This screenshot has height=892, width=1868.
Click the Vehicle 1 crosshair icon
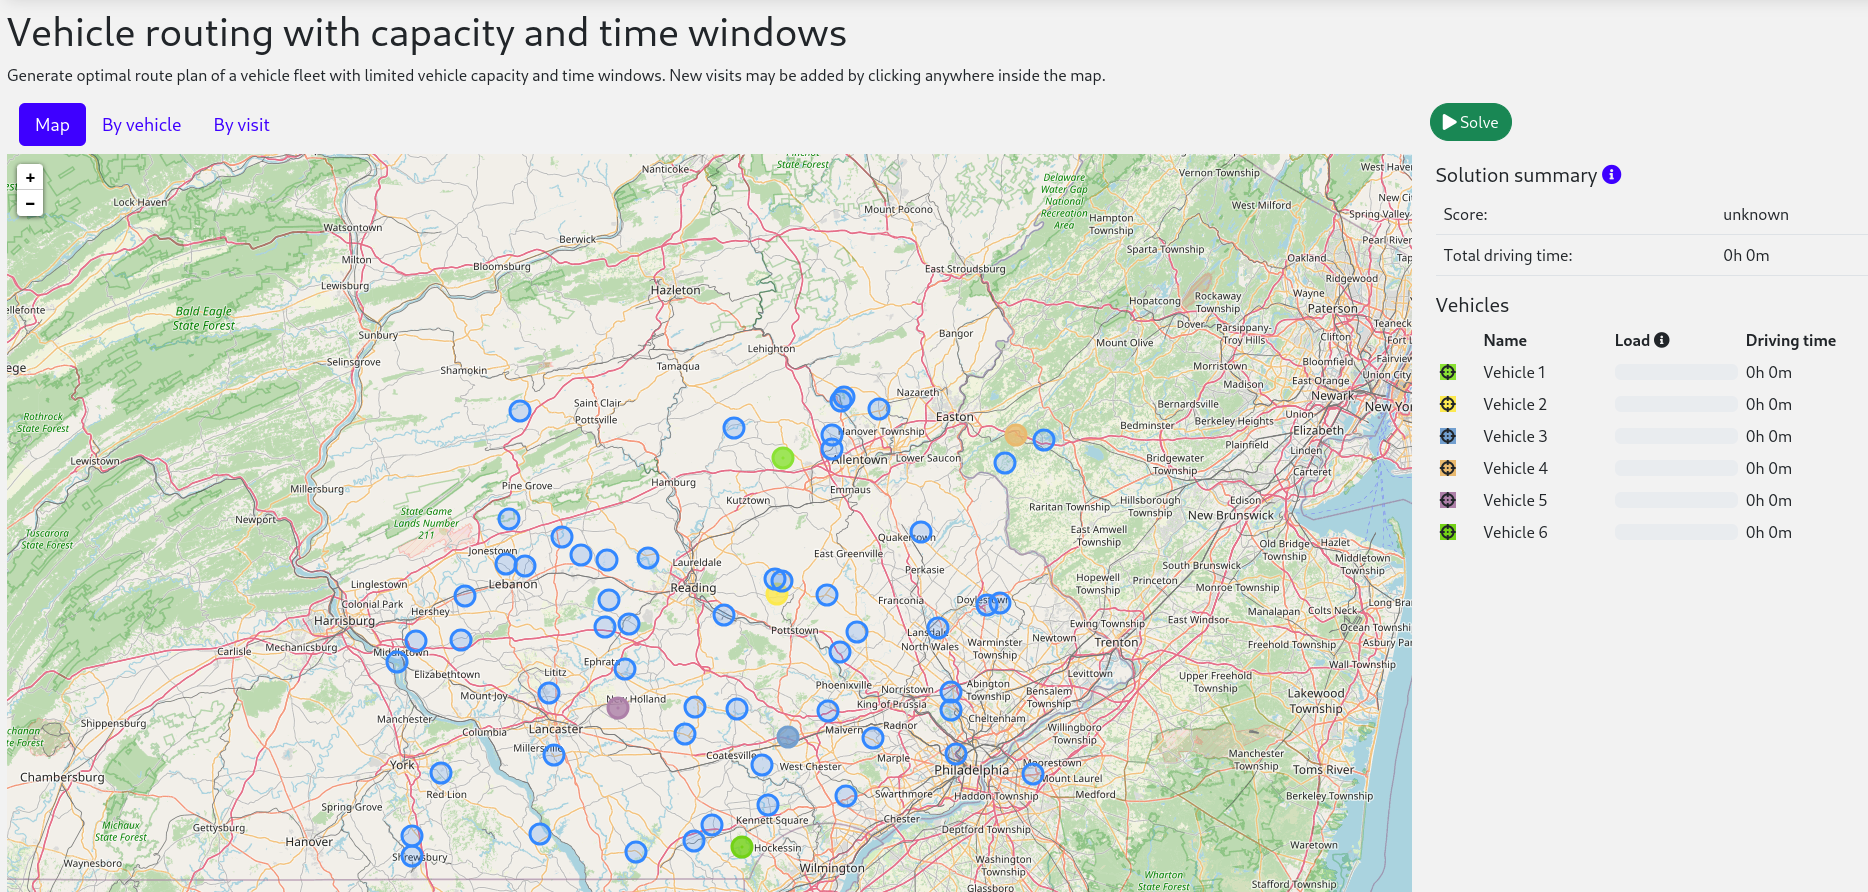pos(1447,372)
